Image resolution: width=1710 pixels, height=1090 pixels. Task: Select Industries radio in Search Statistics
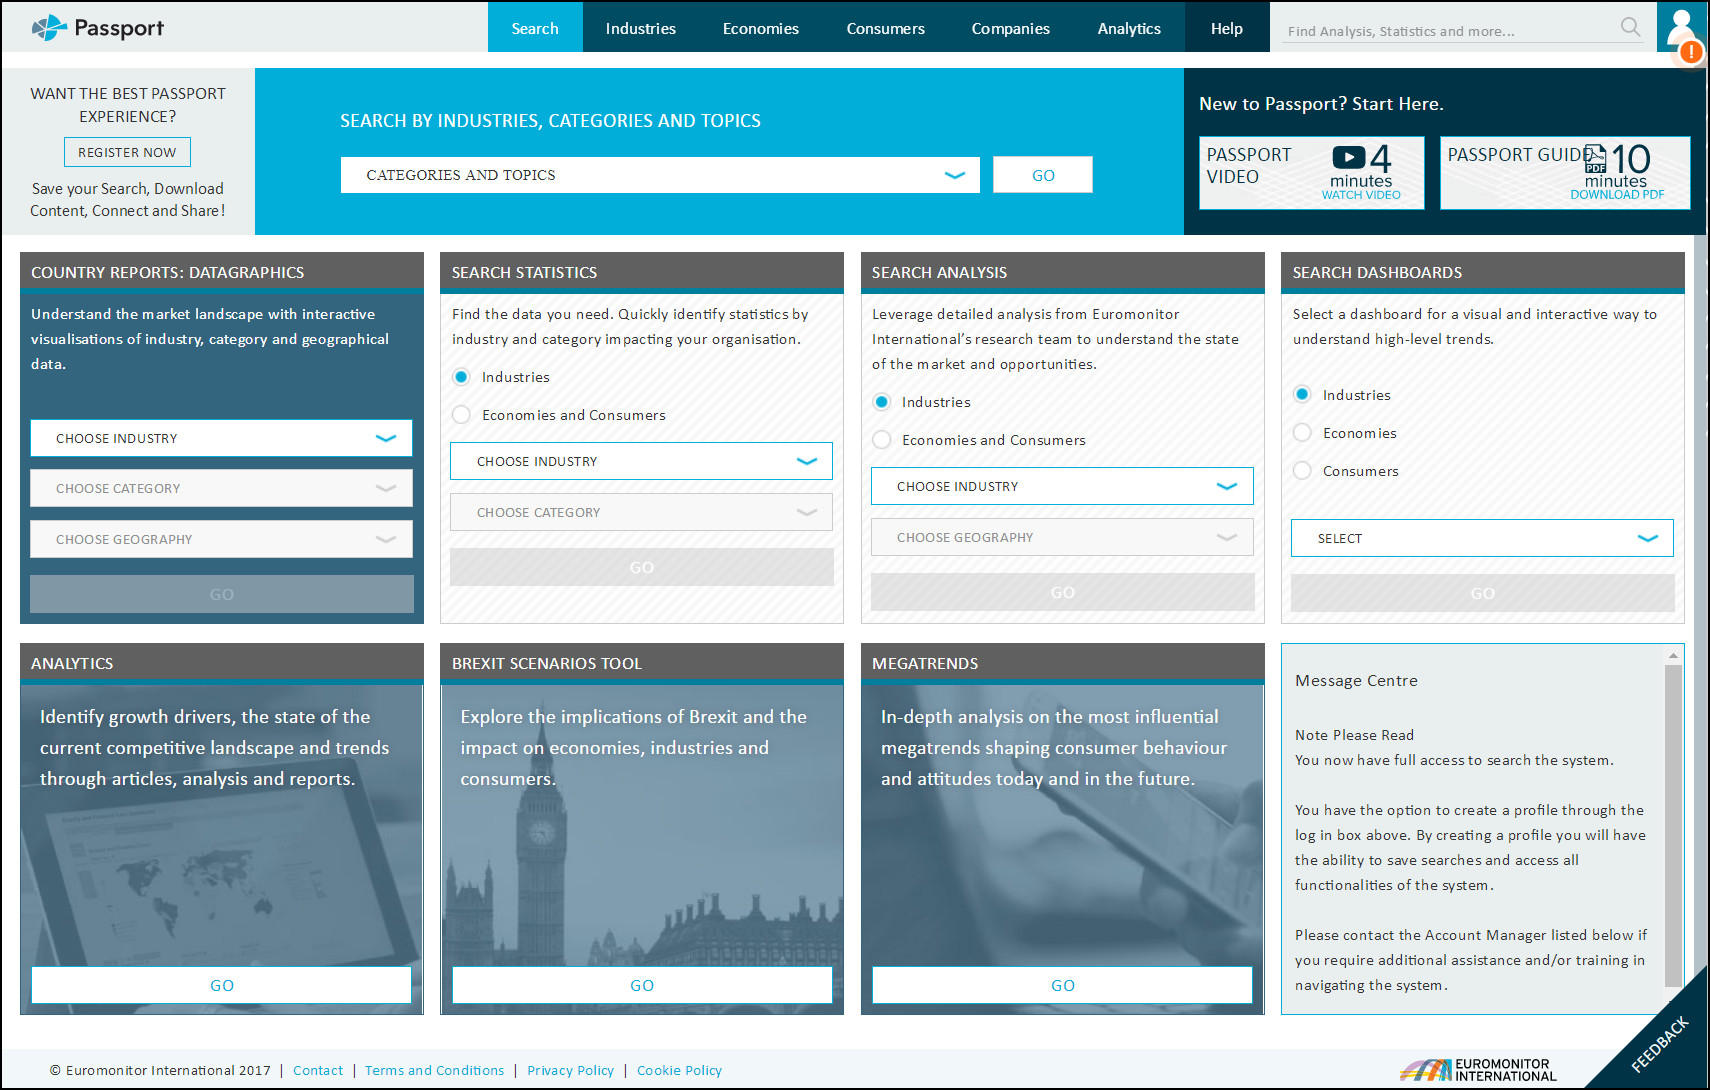pyautogui.click(x=461, y=377)
